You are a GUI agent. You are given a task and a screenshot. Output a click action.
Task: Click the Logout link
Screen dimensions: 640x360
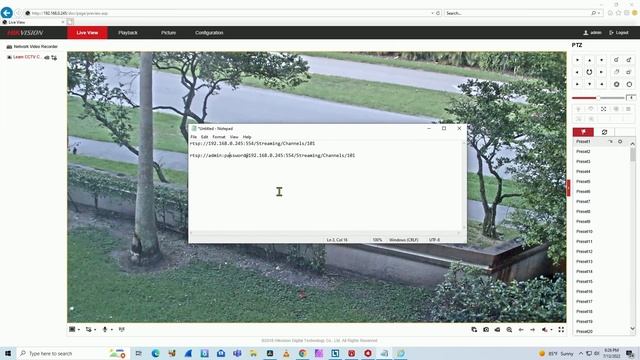click(x=619, y=33)
